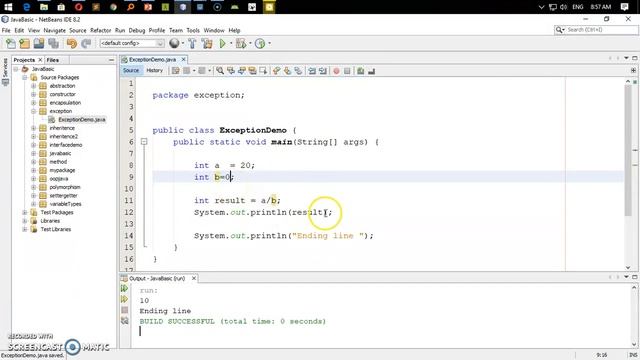Open the Debug menu
The image size is (640, 360).
click(x=137, y=31)
